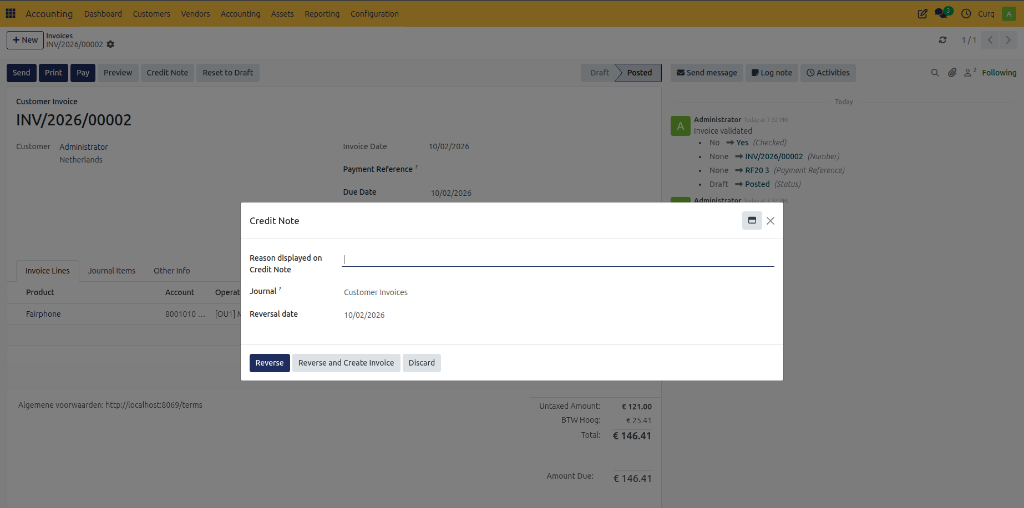
Task: Click the paperclip attachments icon
Action: [x=952, y=72]
